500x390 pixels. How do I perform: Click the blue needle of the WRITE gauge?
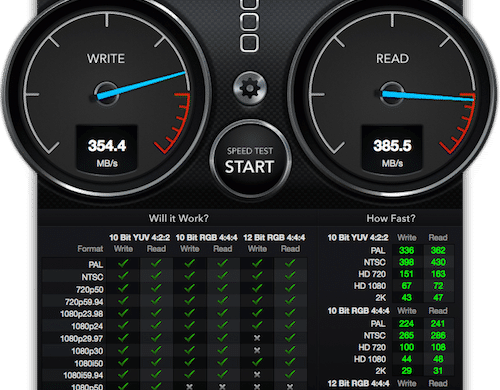pyautogui.click(x=142, y=85)
